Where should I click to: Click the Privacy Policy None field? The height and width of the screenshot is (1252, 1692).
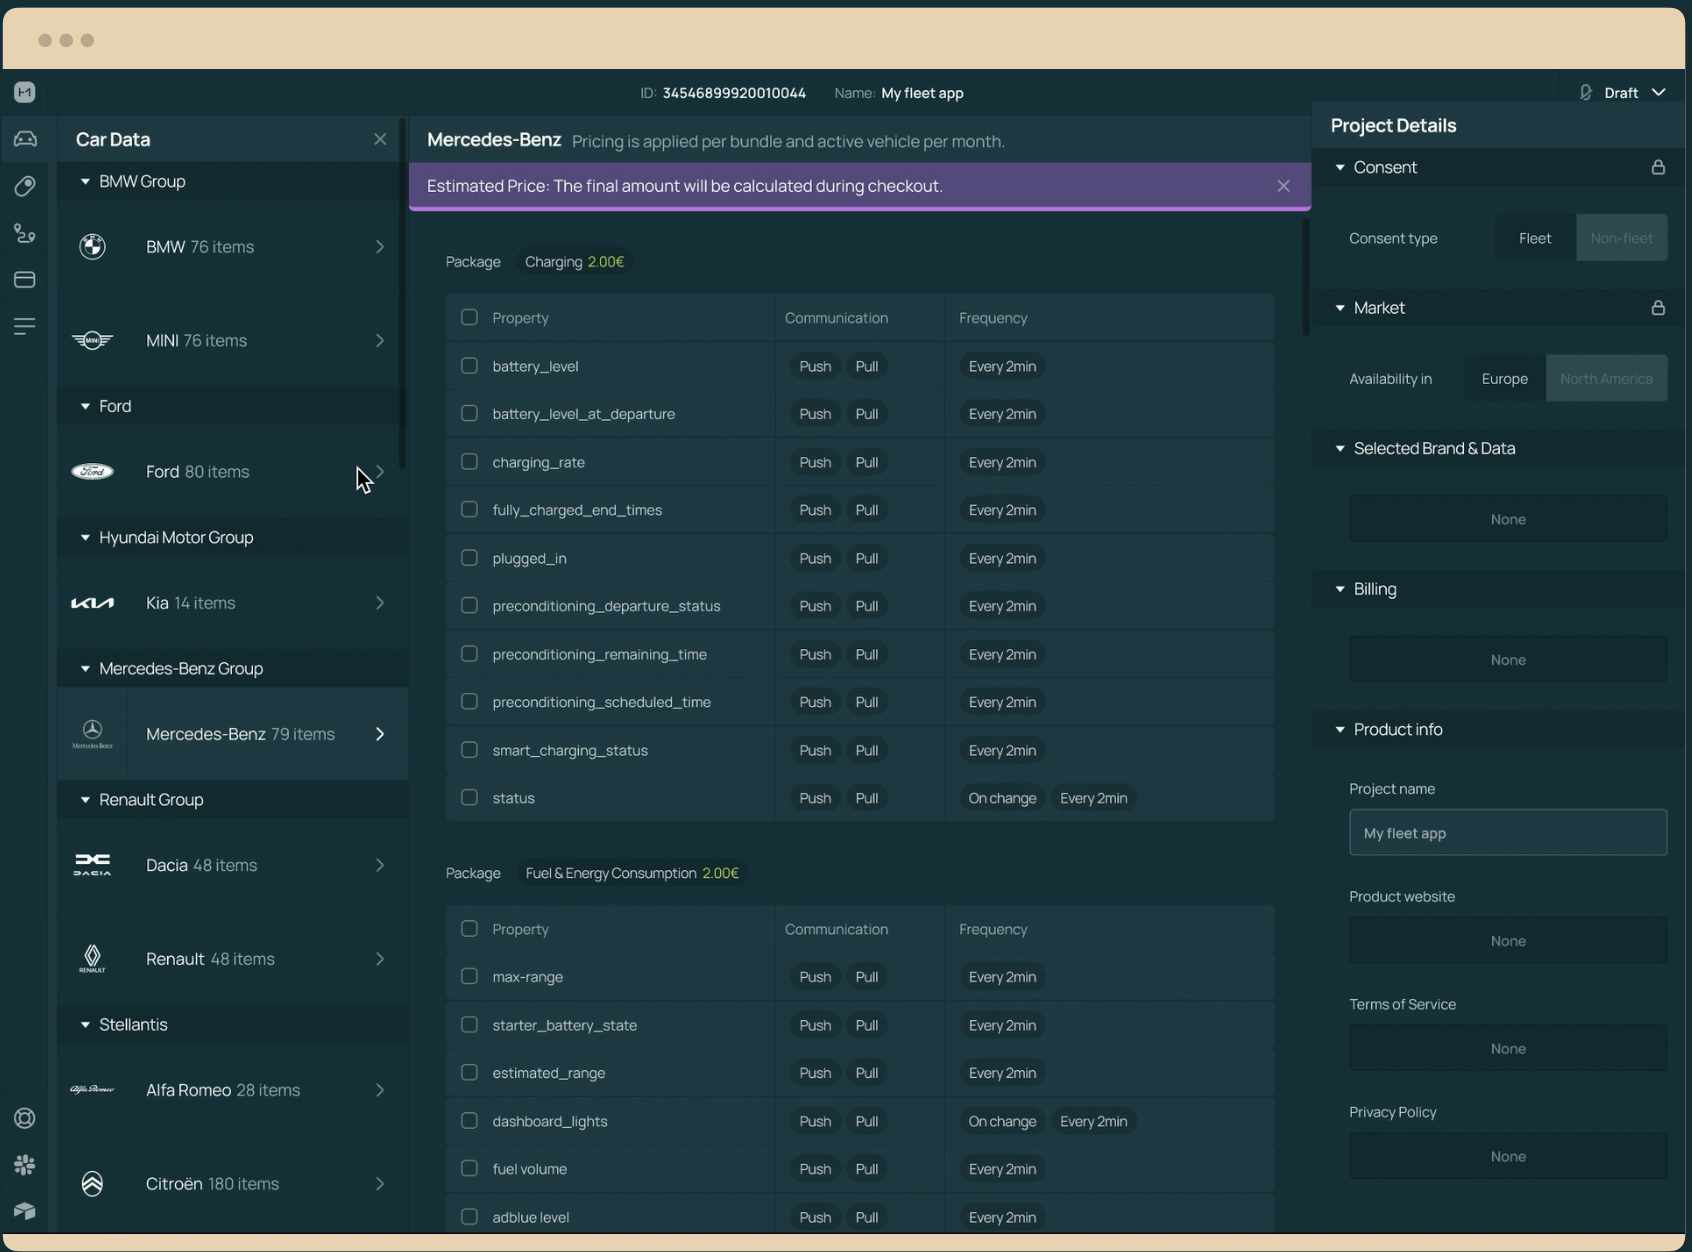pyautogui.click(x=1508, y=1156)
